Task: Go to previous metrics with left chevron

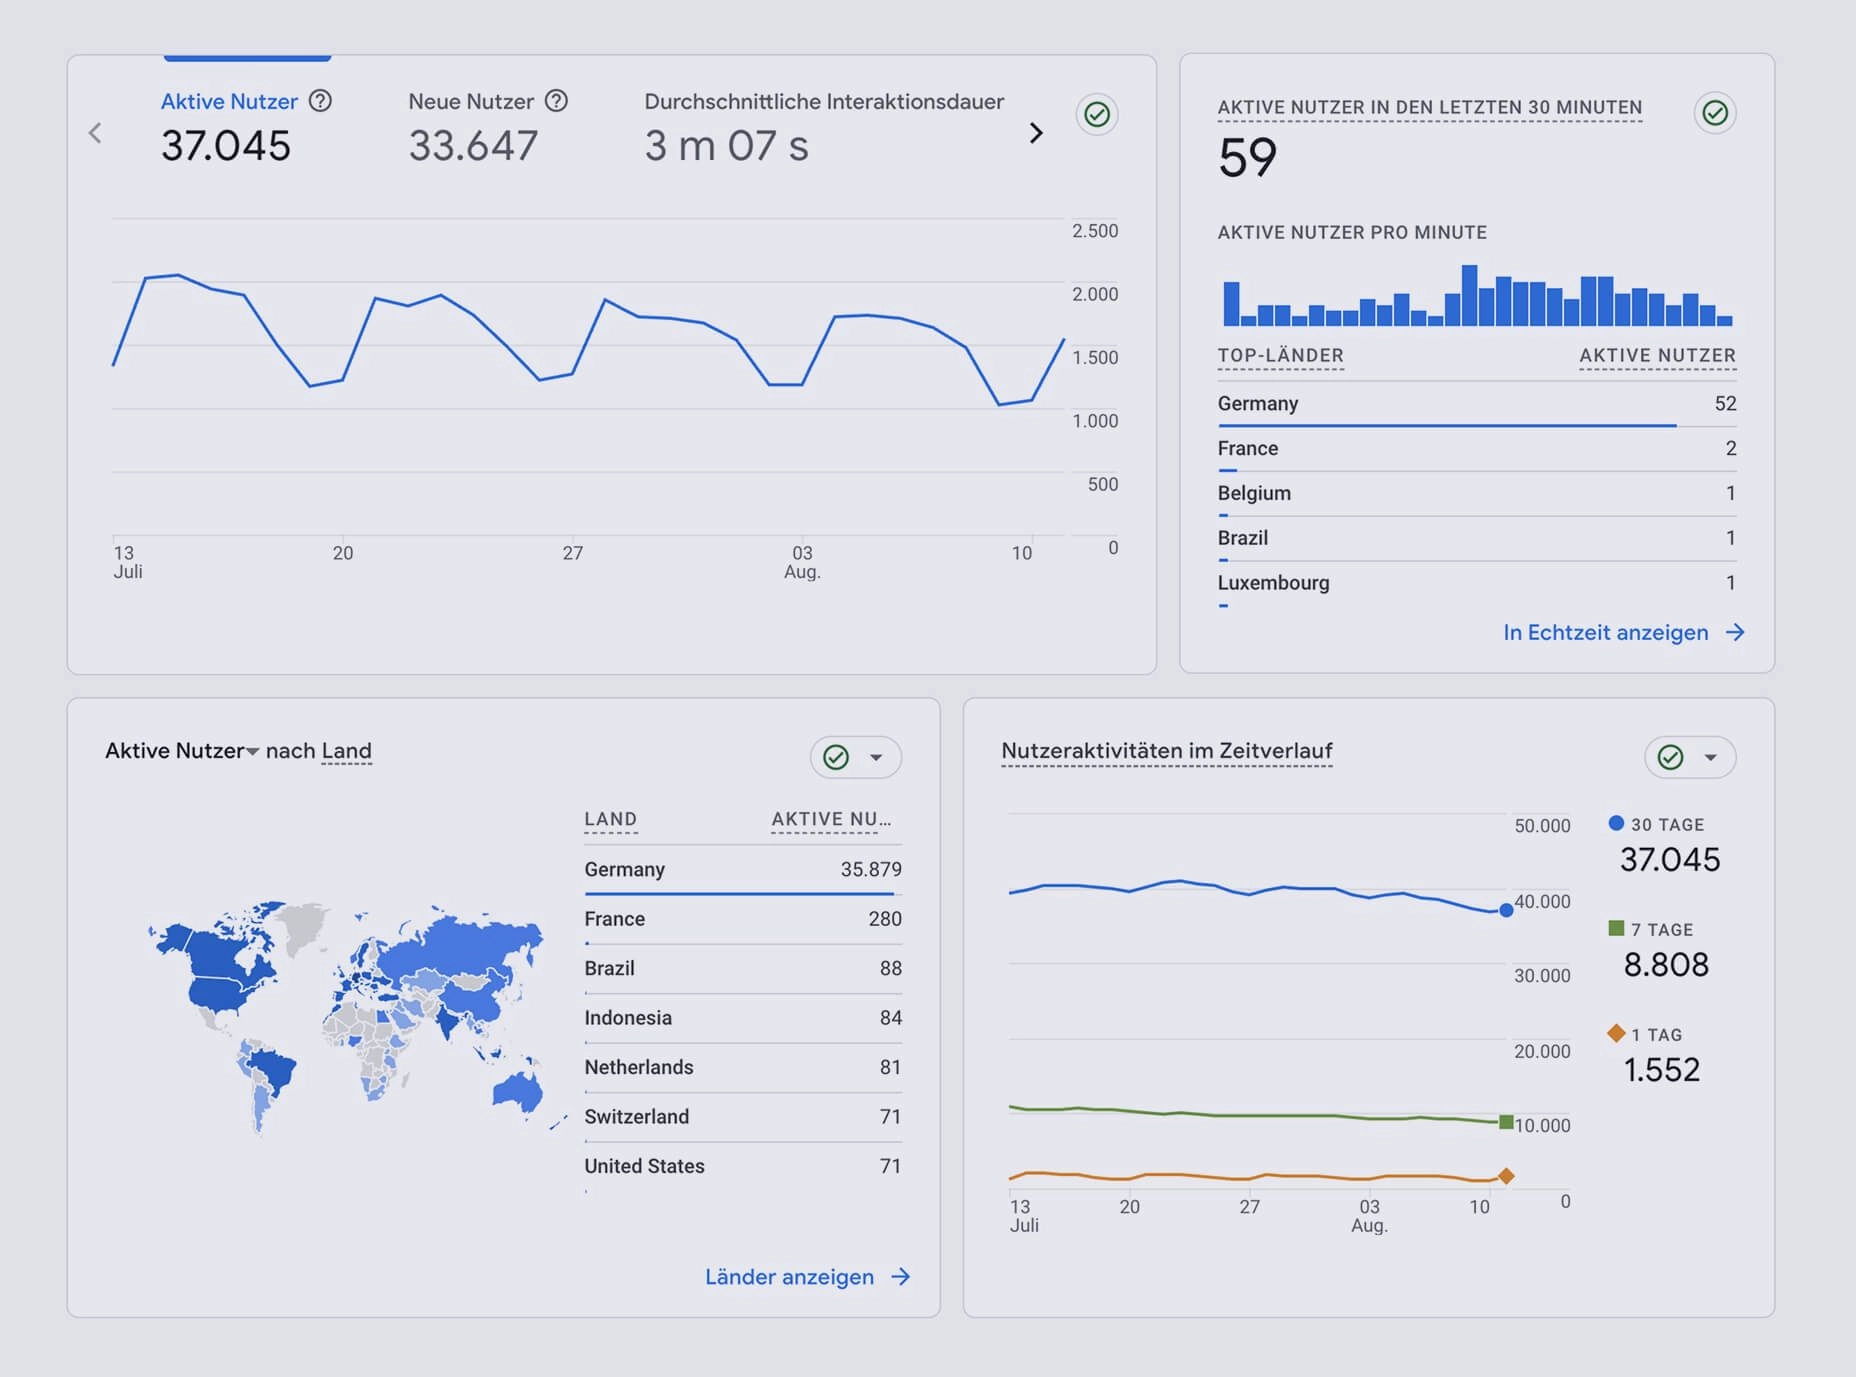Action: (x=95, y=133)
